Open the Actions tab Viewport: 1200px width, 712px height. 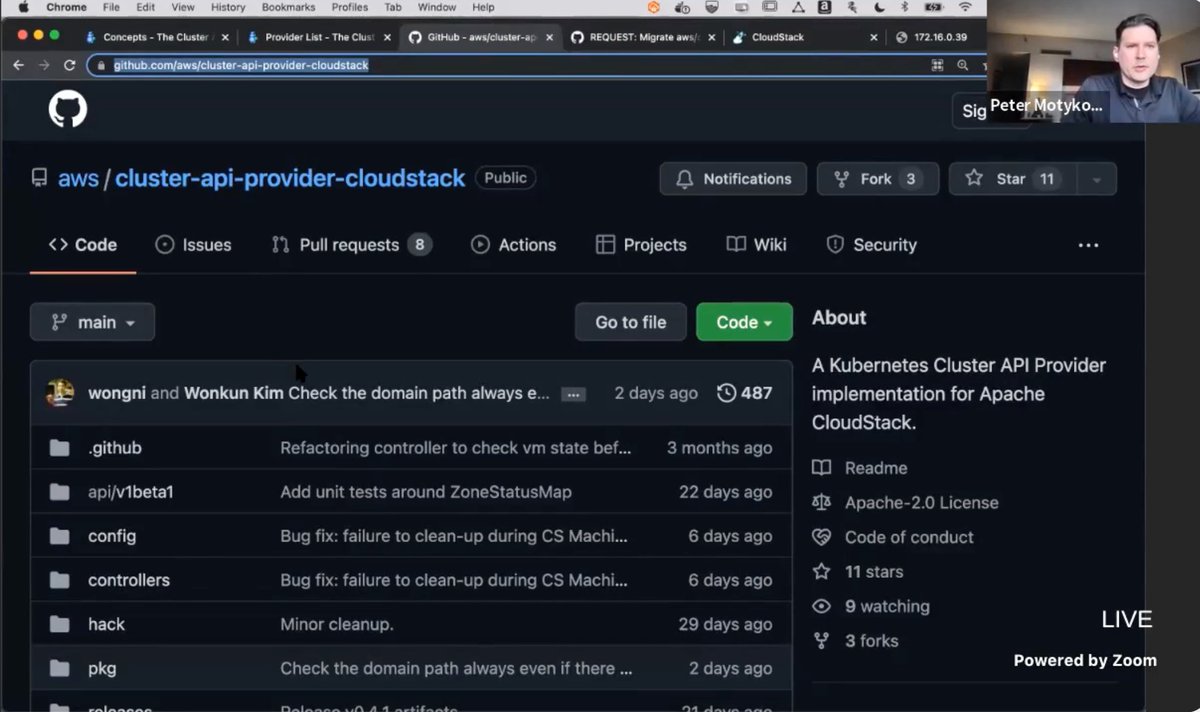[513, 245]
